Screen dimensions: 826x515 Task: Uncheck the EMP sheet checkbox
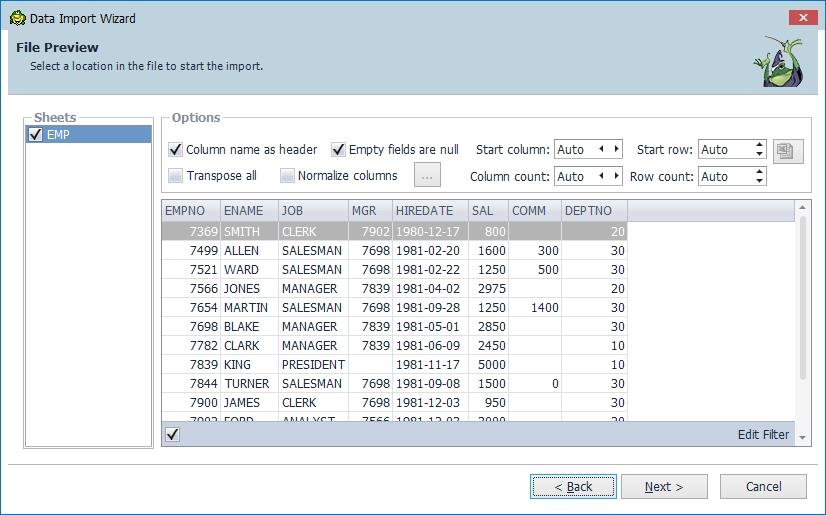coord(36,134)
